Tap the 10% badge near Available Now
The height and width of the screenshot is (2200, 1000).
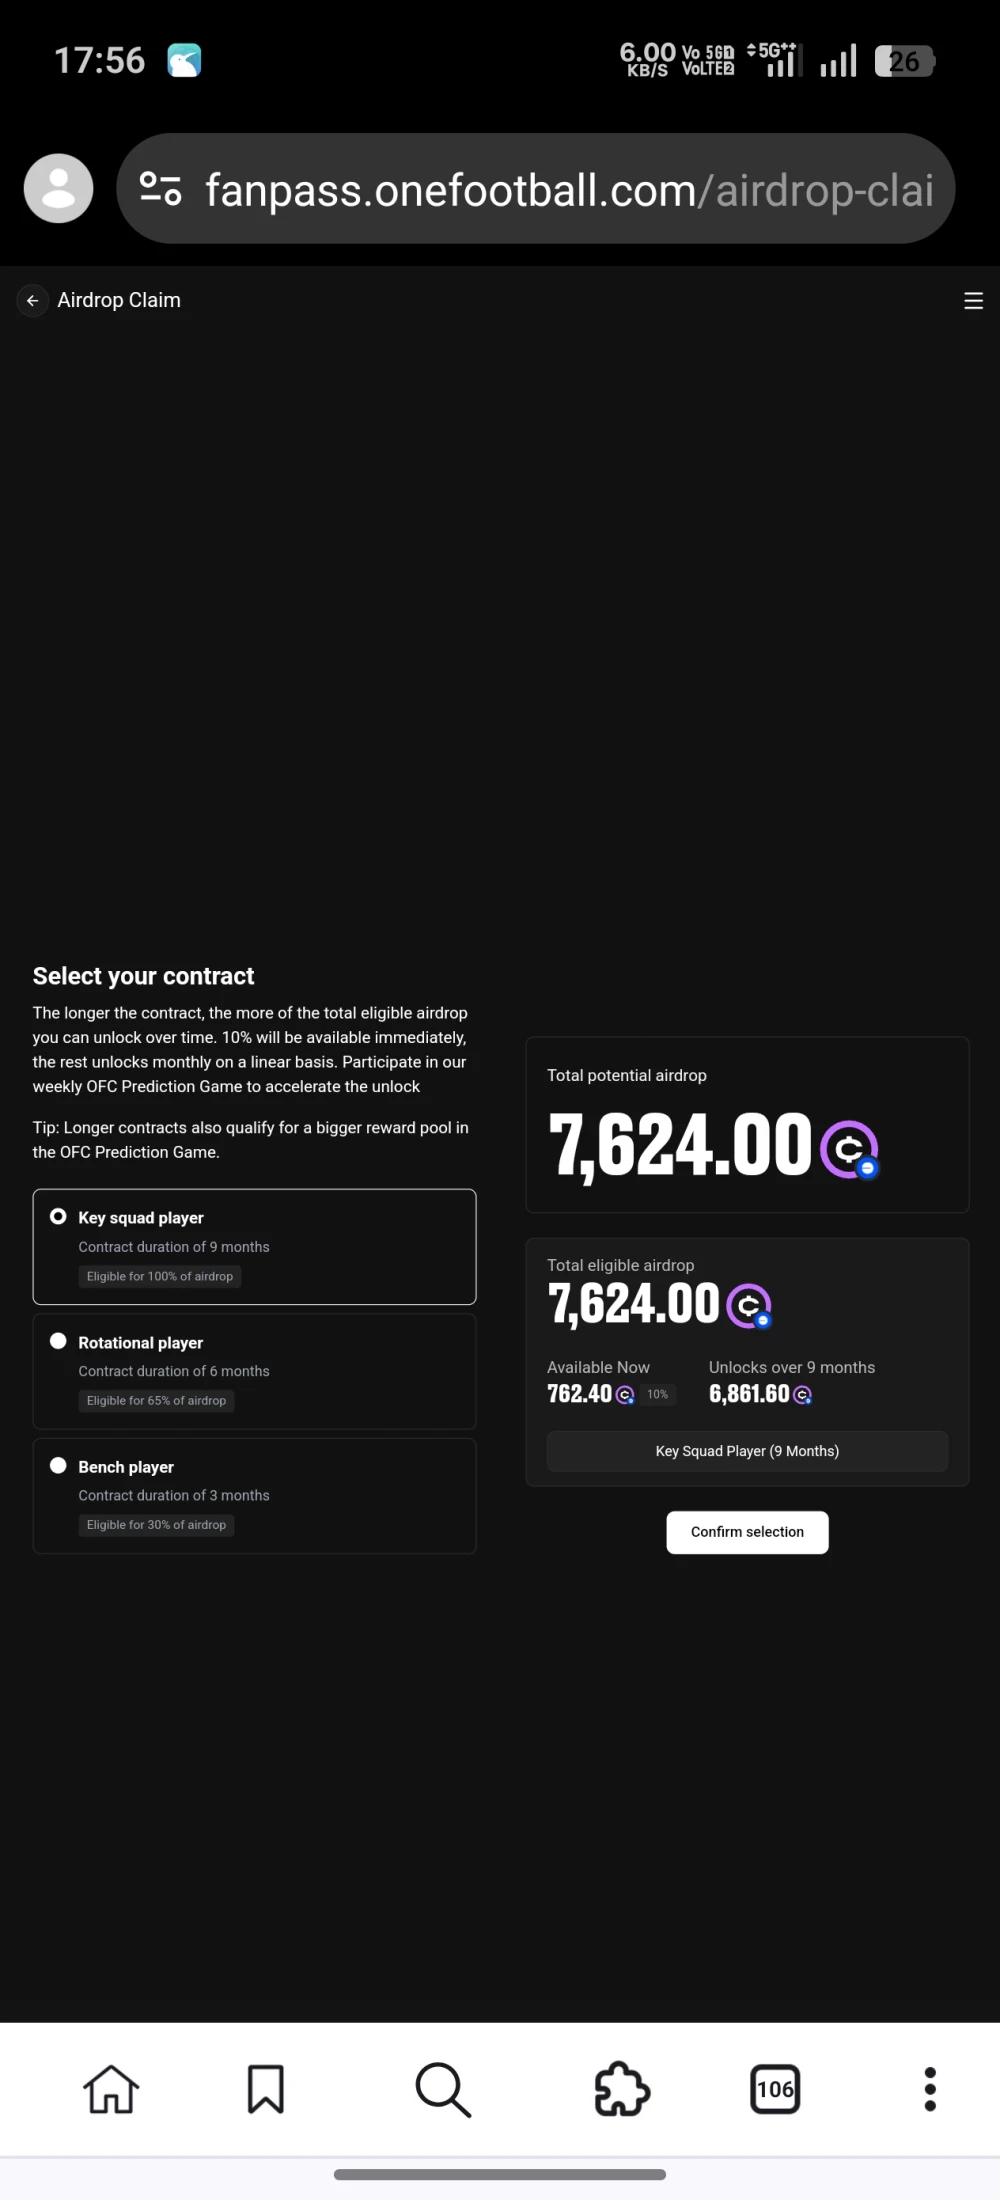tap(657, 1394)
